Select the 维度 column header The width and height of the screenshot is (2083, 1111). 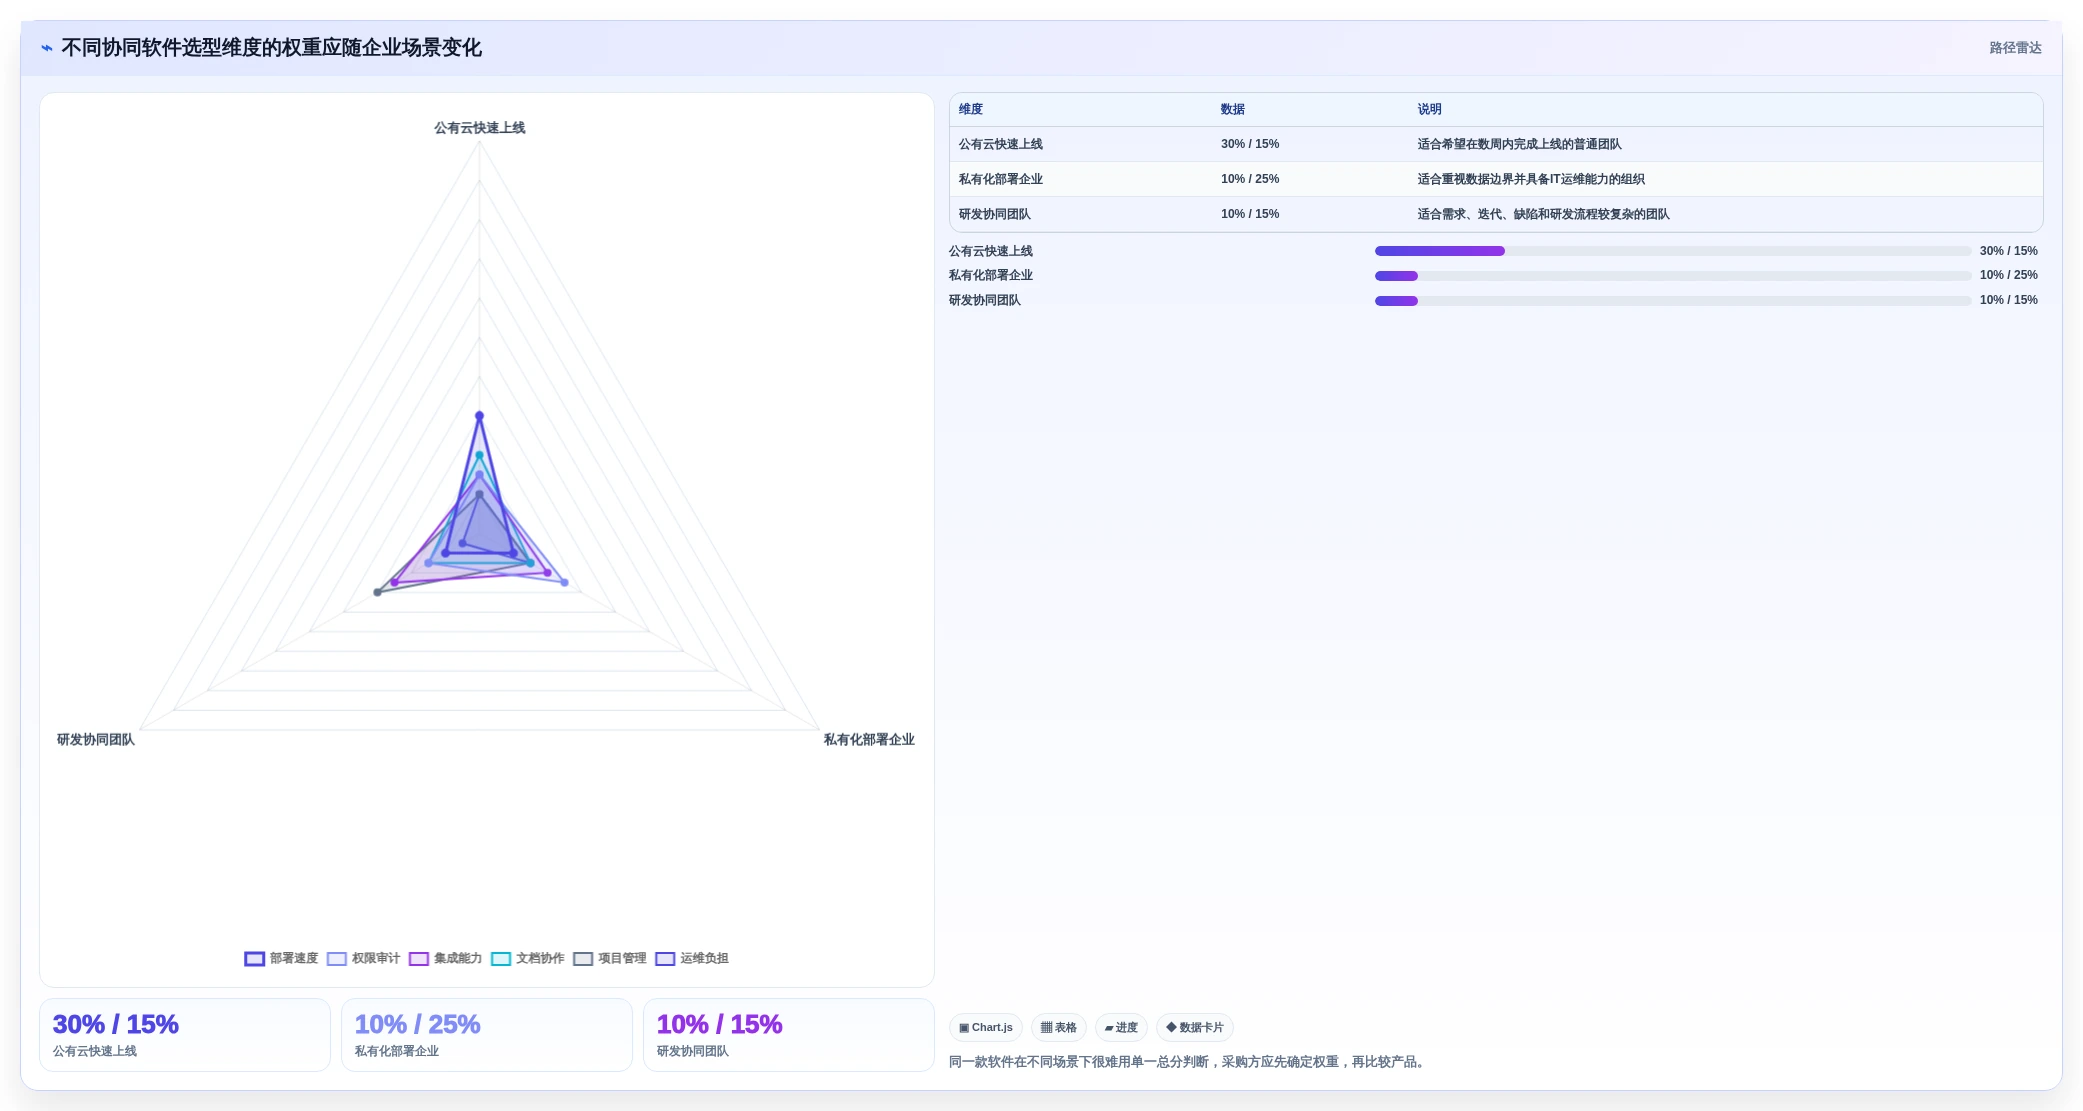970,109
